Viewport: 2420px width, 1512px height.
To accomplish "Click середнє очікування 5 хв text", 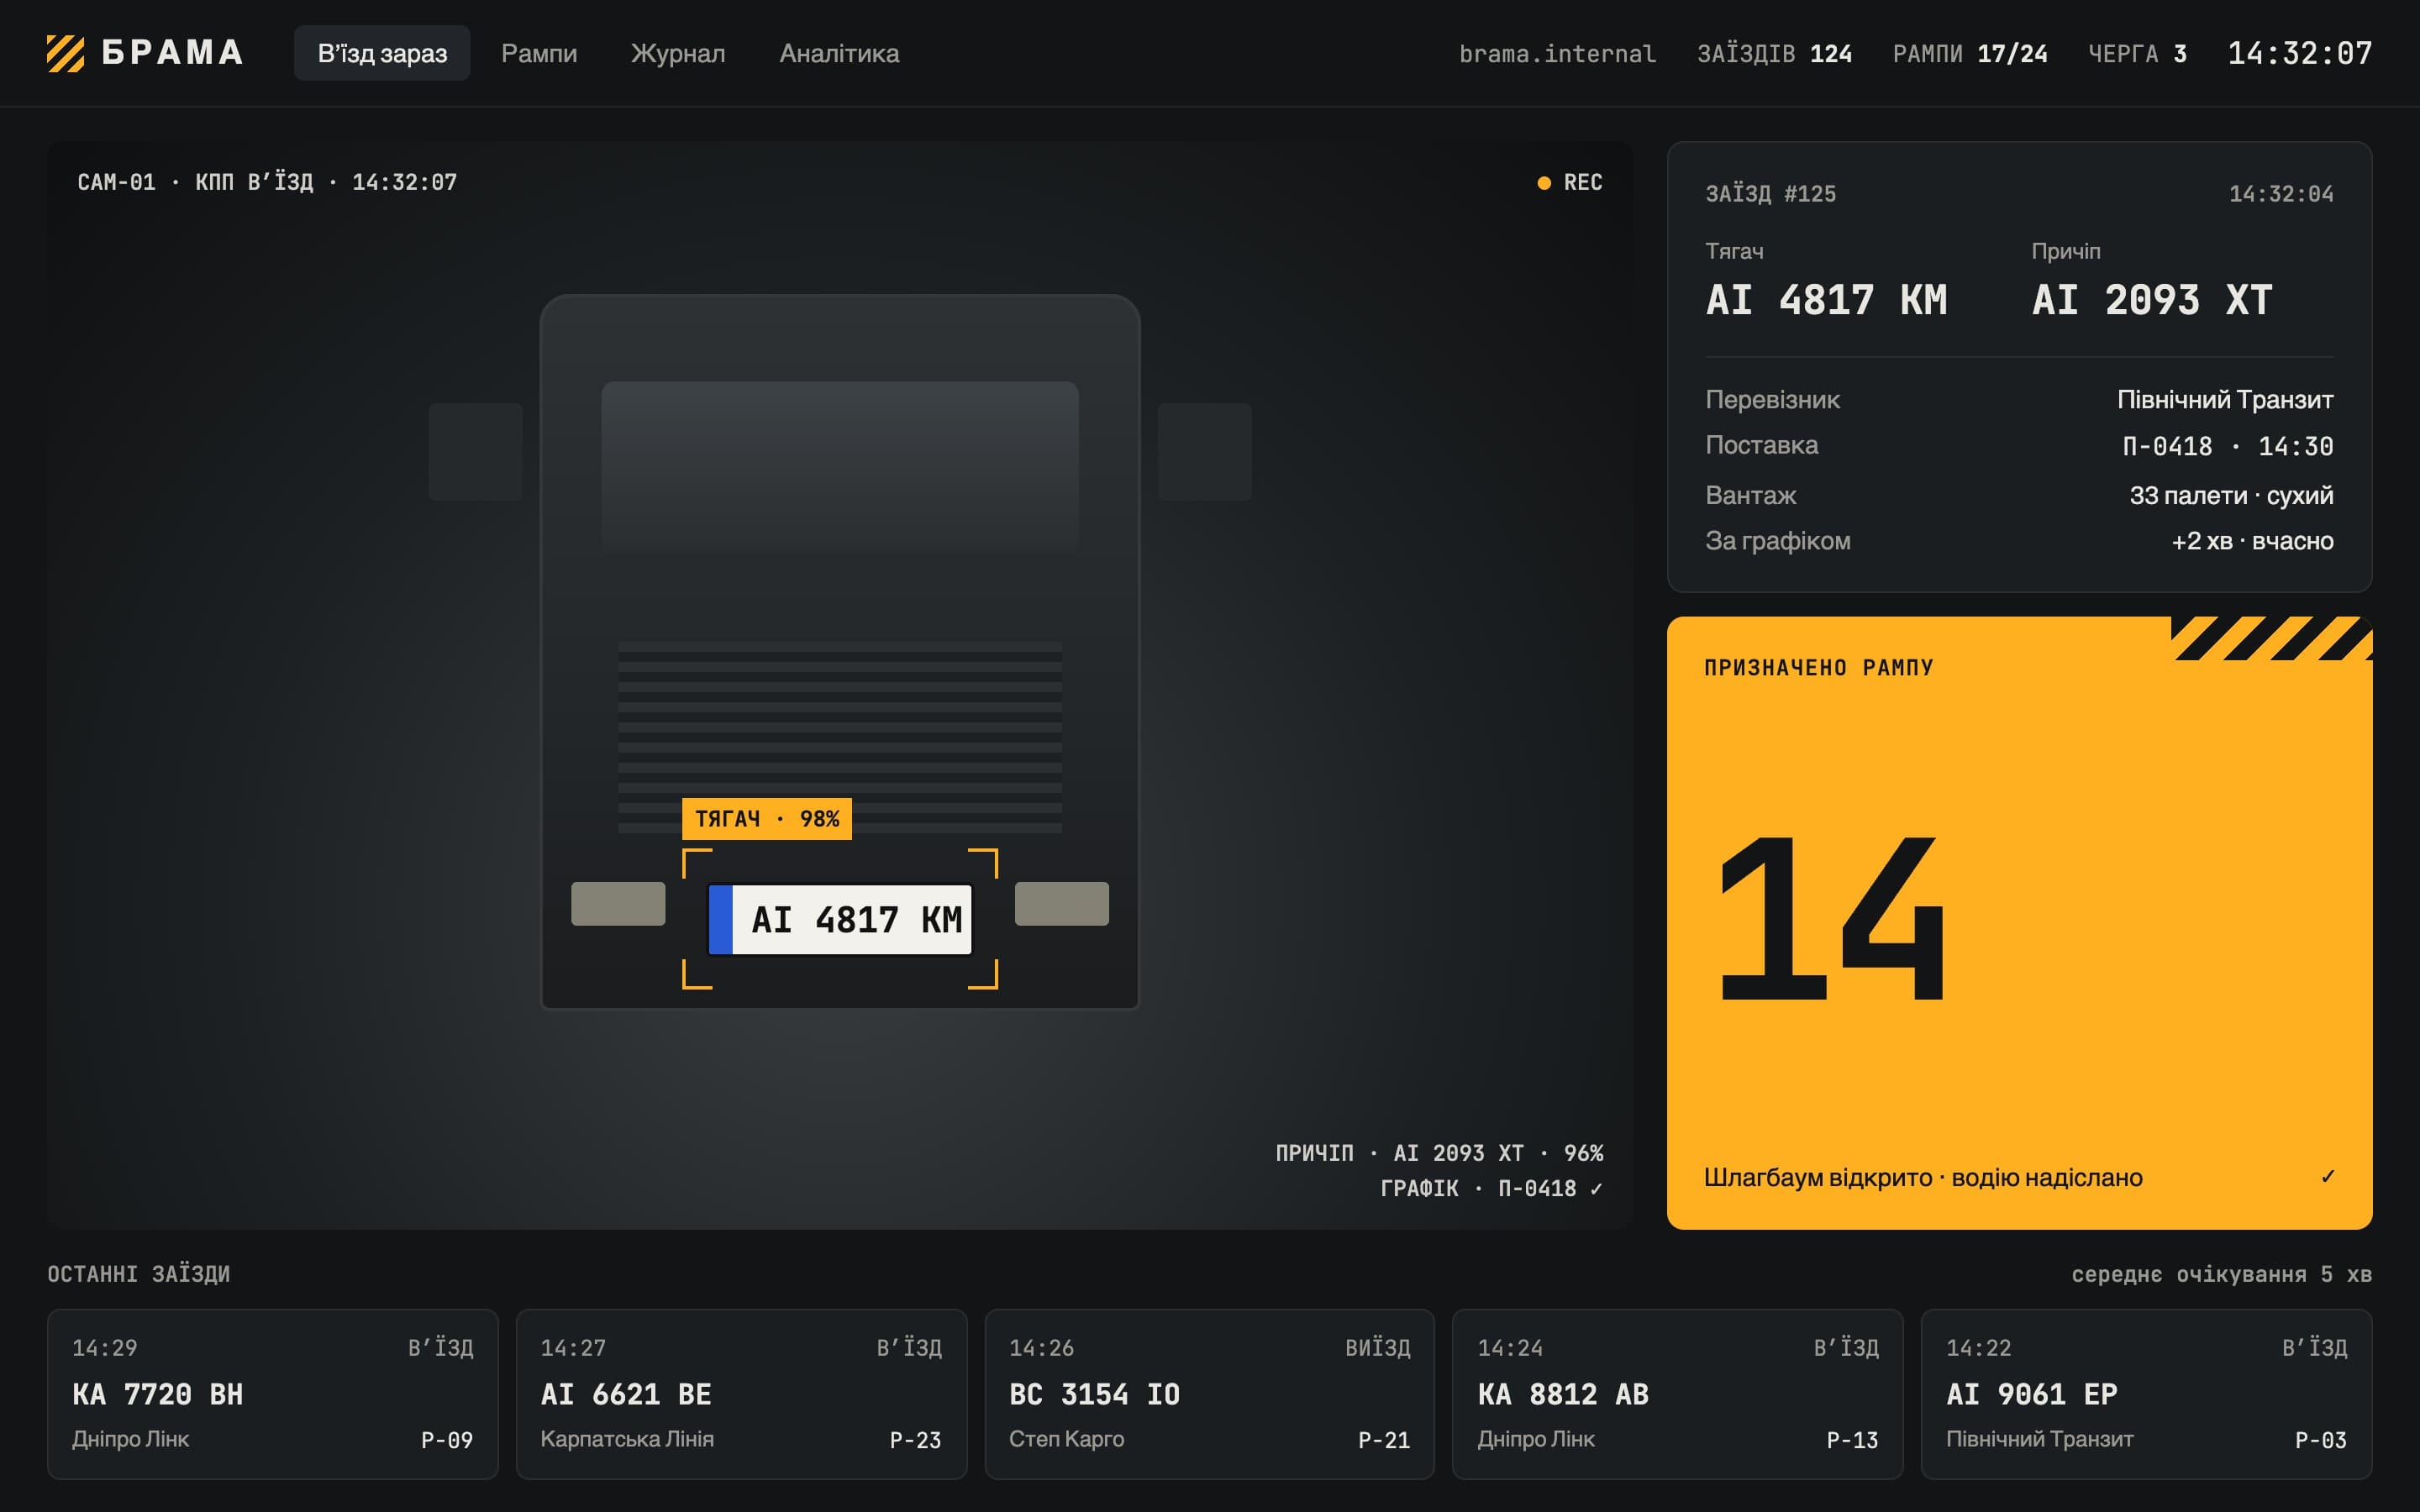I will (2221, 1274).
